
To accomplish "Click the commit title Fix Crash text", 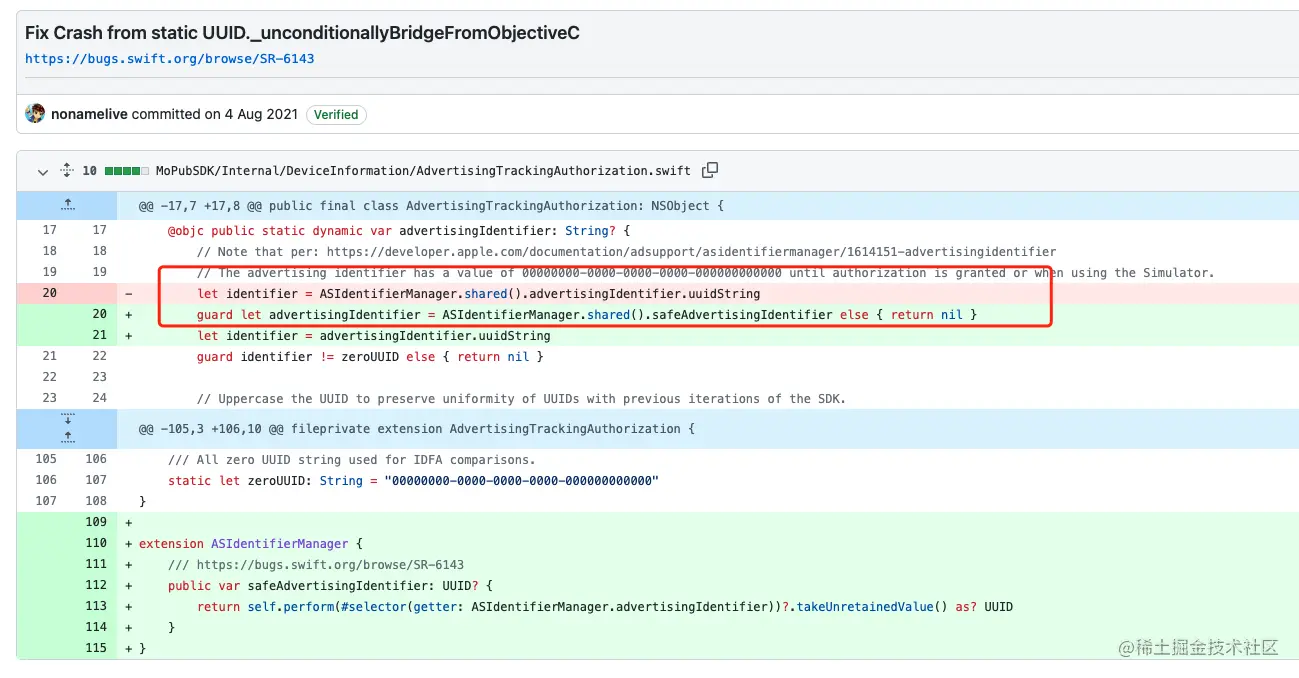I will pos(302,33).
